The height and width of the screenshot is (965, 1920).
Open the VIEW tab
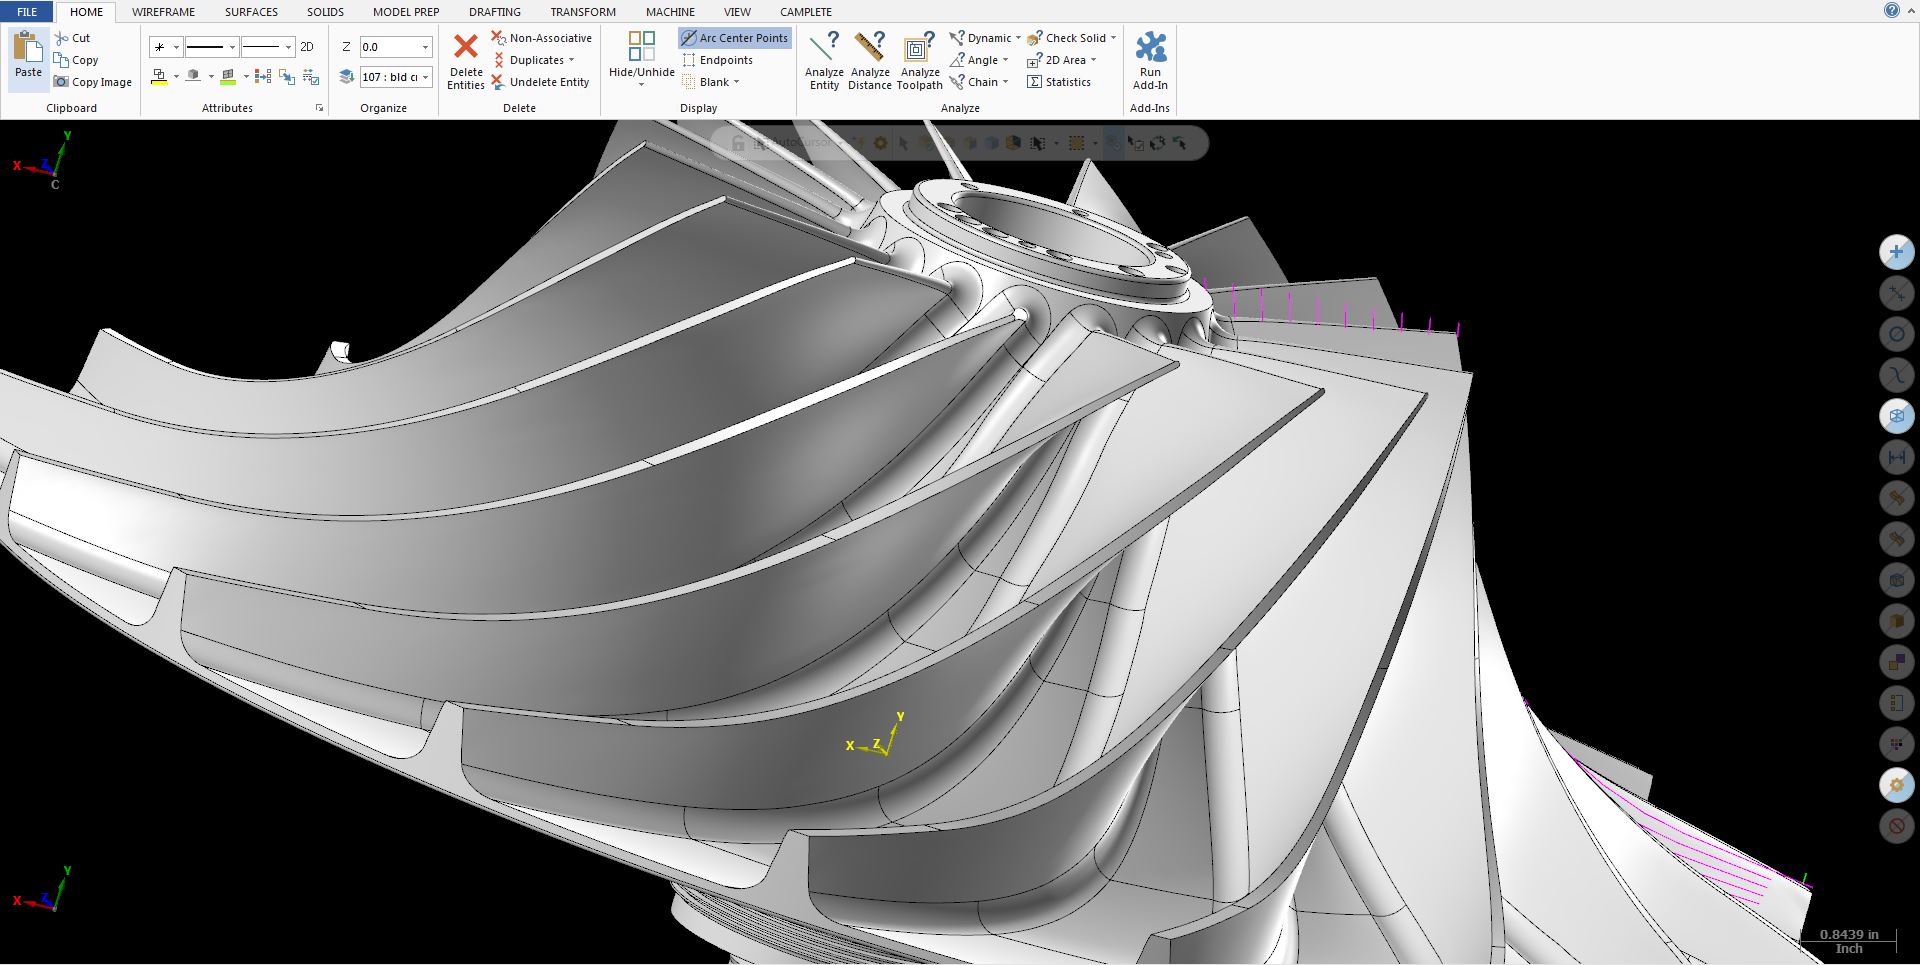tap(737, 12)
